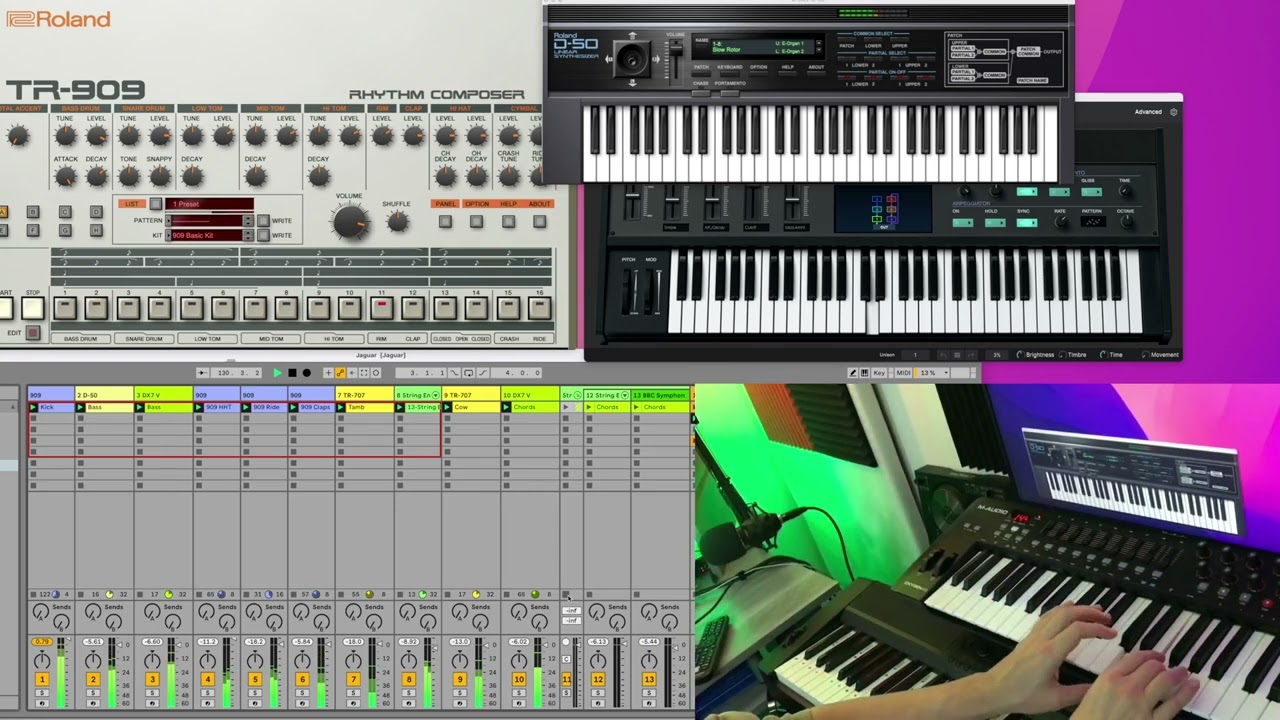The height and width of the screenshot is (720, 1280).
Task: Click TR-909 VOLUME knob
Action: 350,221
